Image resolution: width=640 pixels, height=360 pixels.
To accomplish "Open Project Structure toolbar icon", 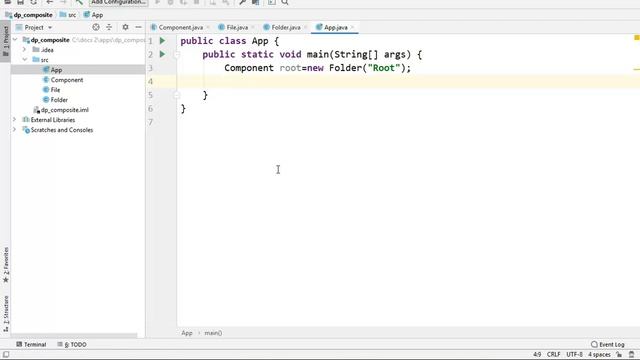I will coord(256,2).
